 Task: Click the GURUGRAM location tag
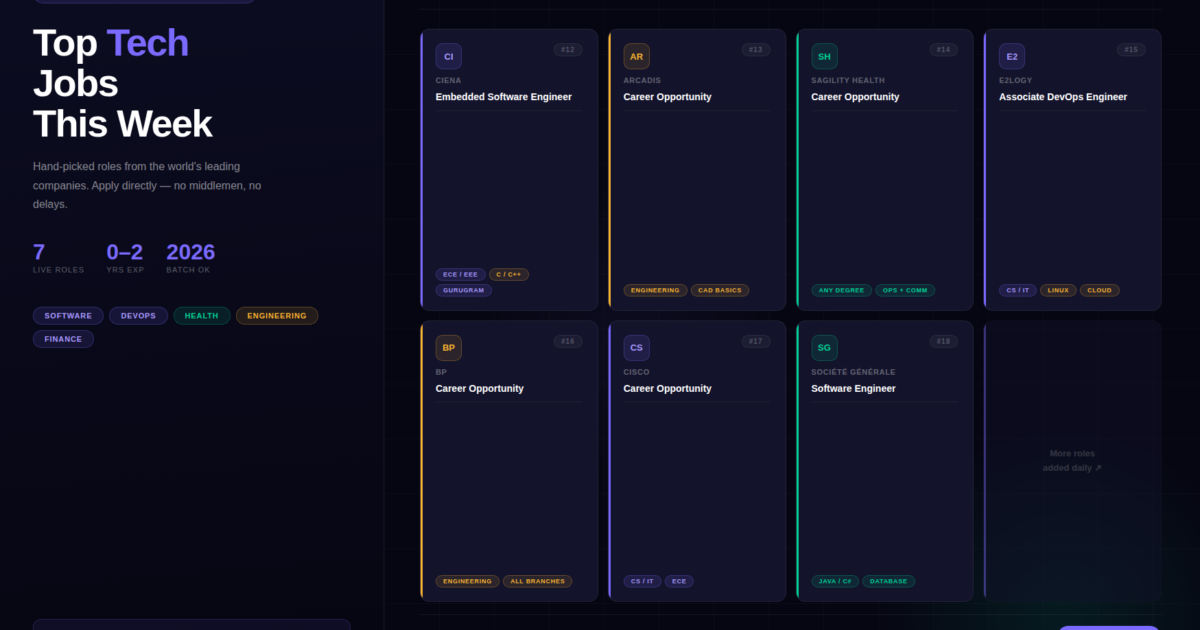(463, 291)
